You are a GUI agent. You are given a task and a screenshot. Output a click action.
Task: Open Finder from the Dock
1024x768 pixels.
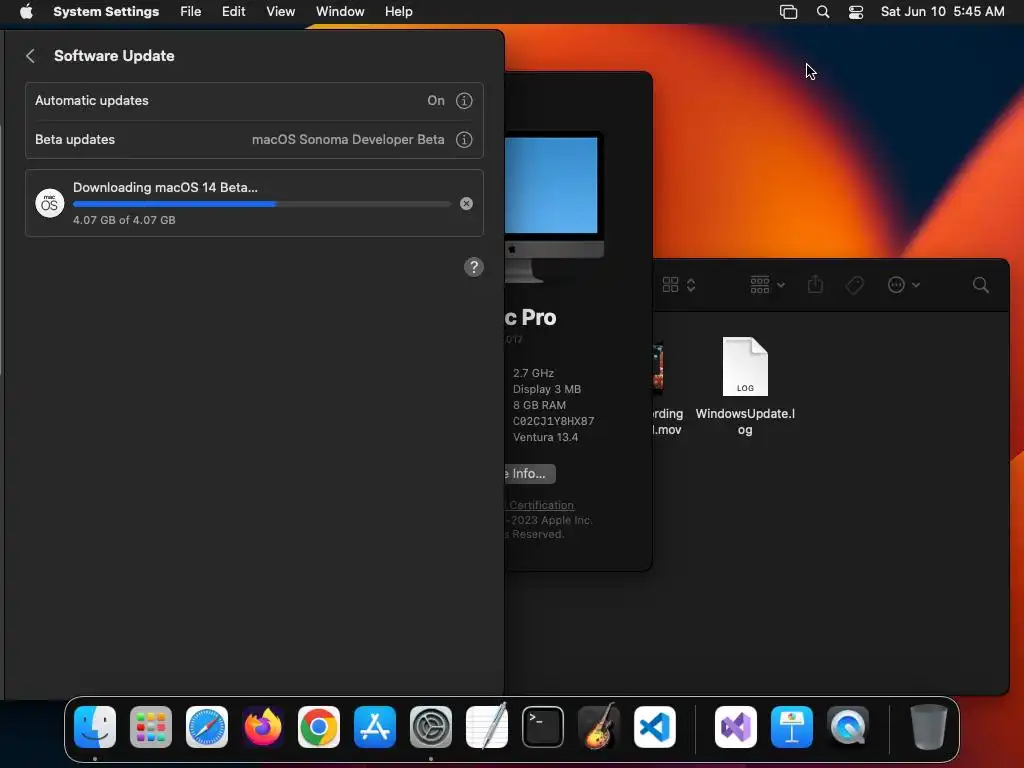click(x=95, y=727)
